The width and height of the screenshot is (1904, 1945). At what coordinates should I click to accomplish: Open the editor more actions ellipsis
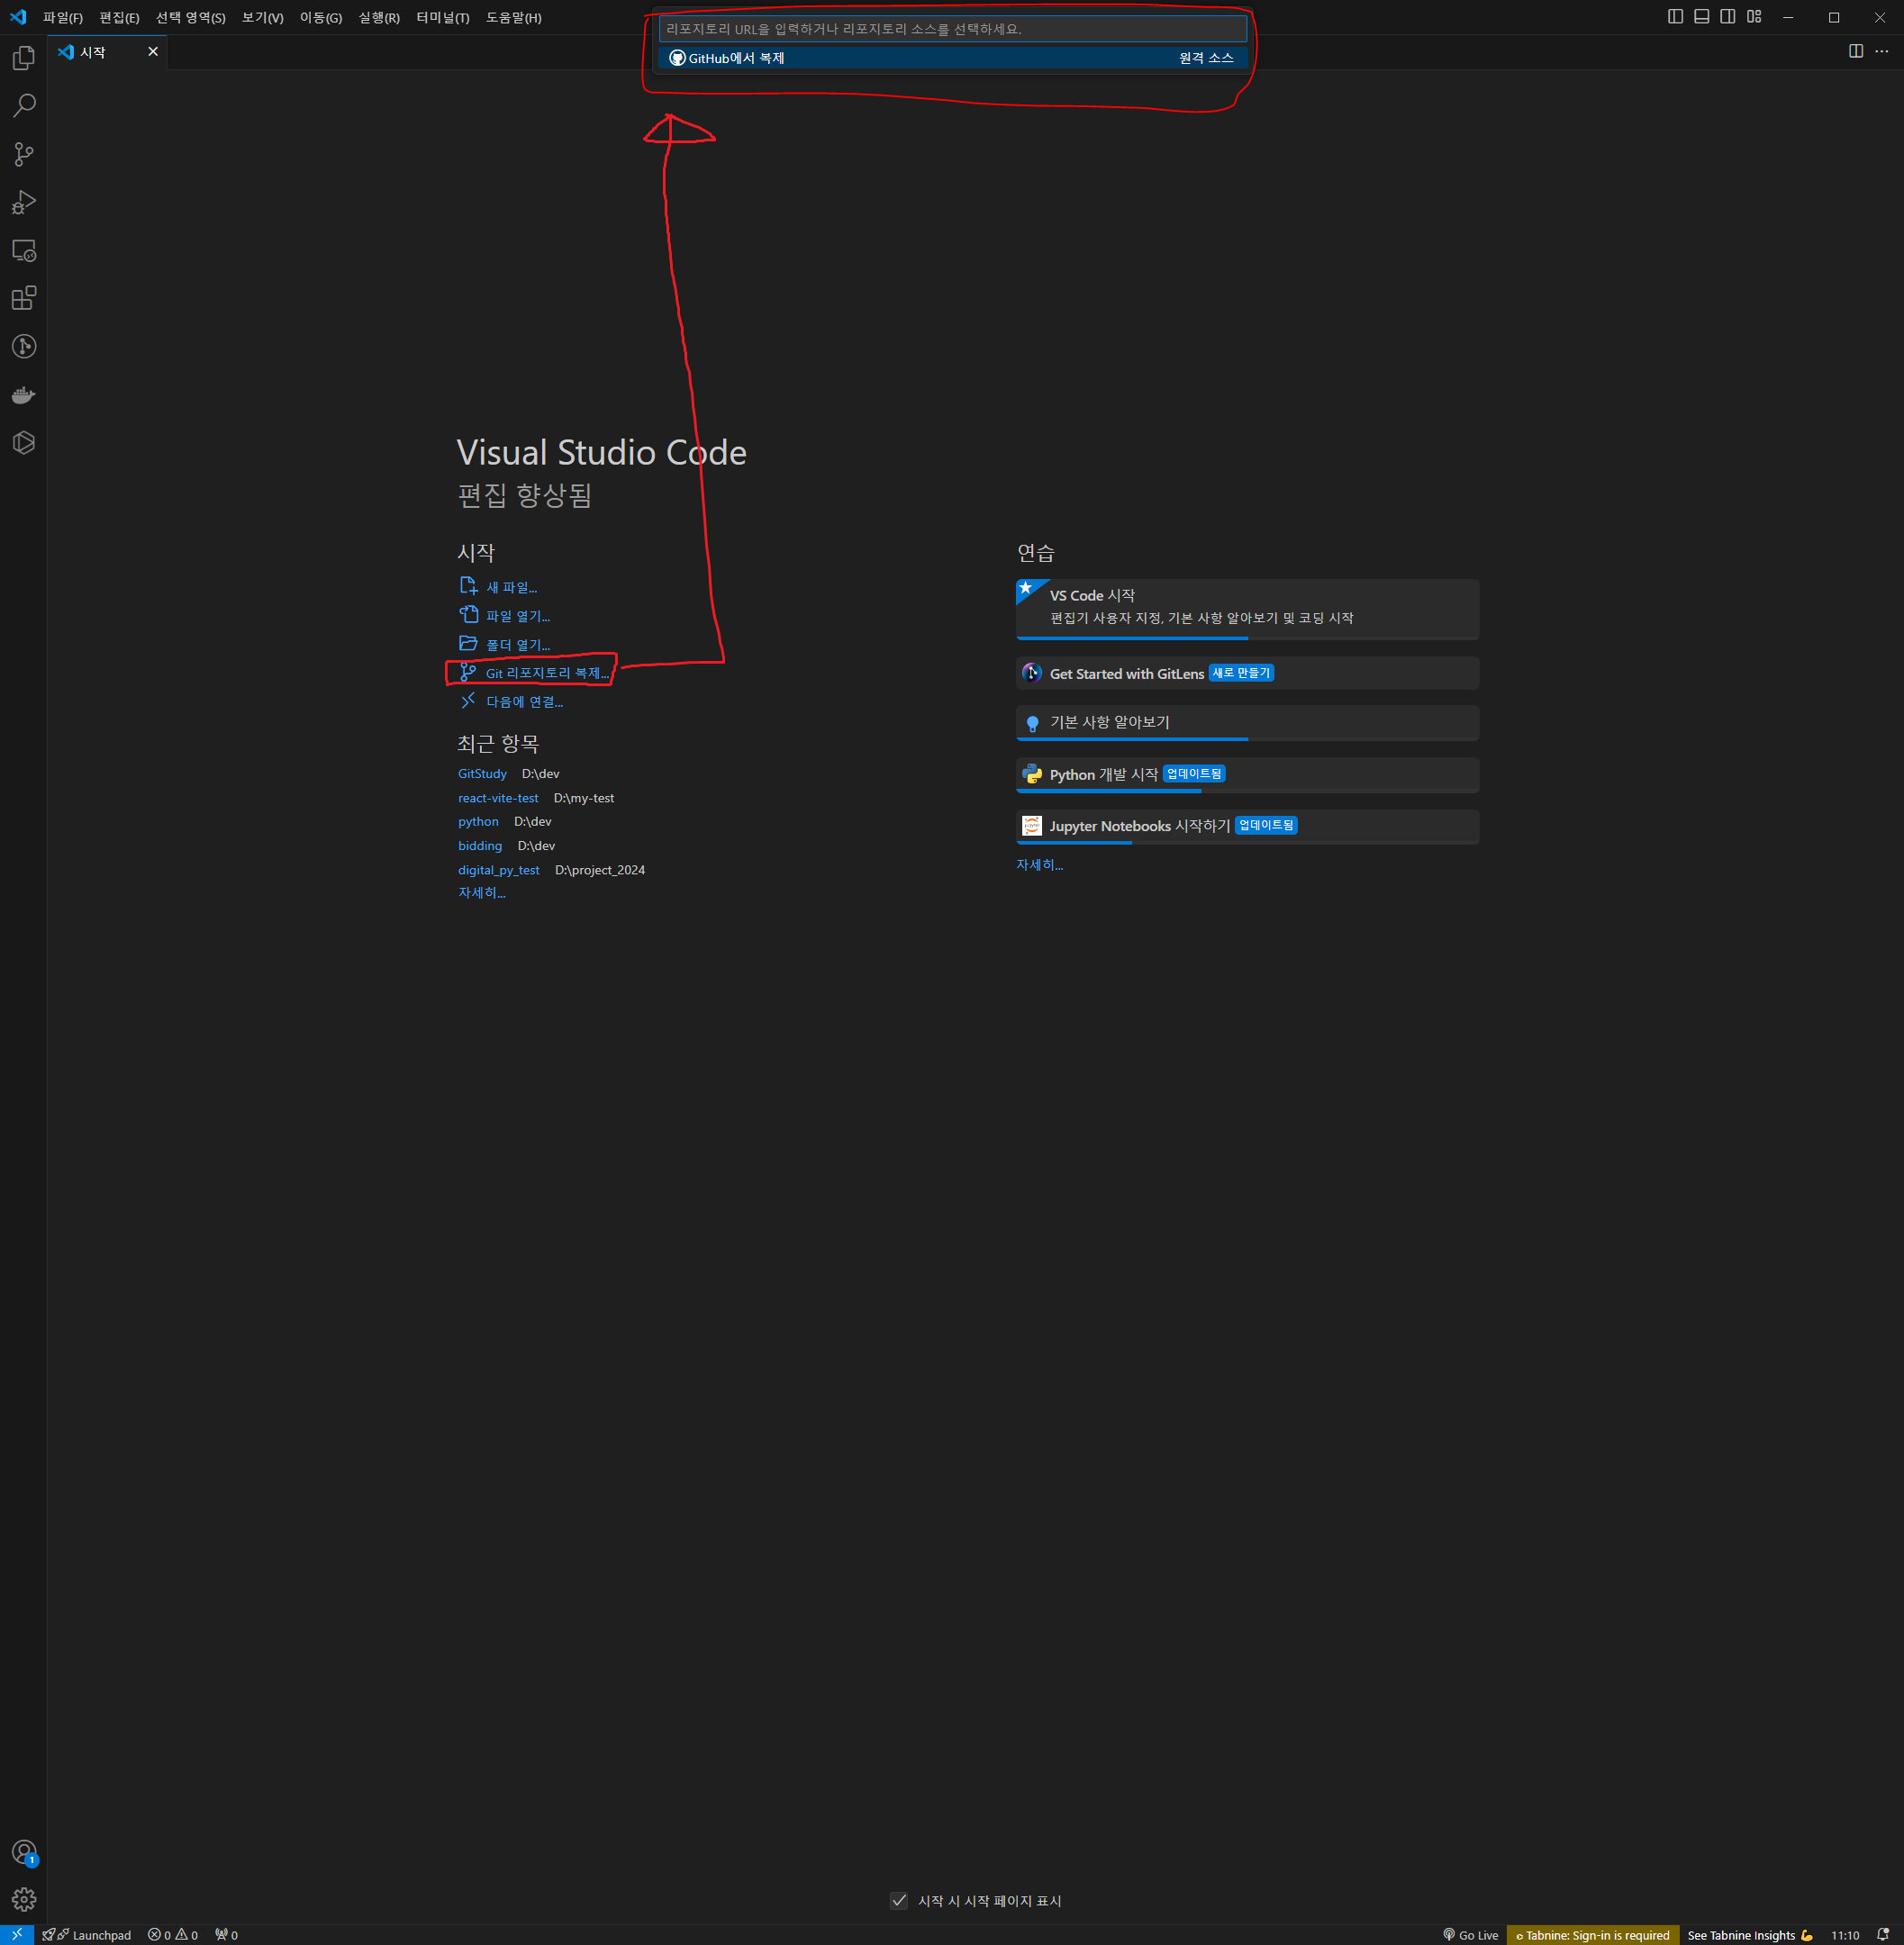pyautogui.click(x=1882, y=51)
